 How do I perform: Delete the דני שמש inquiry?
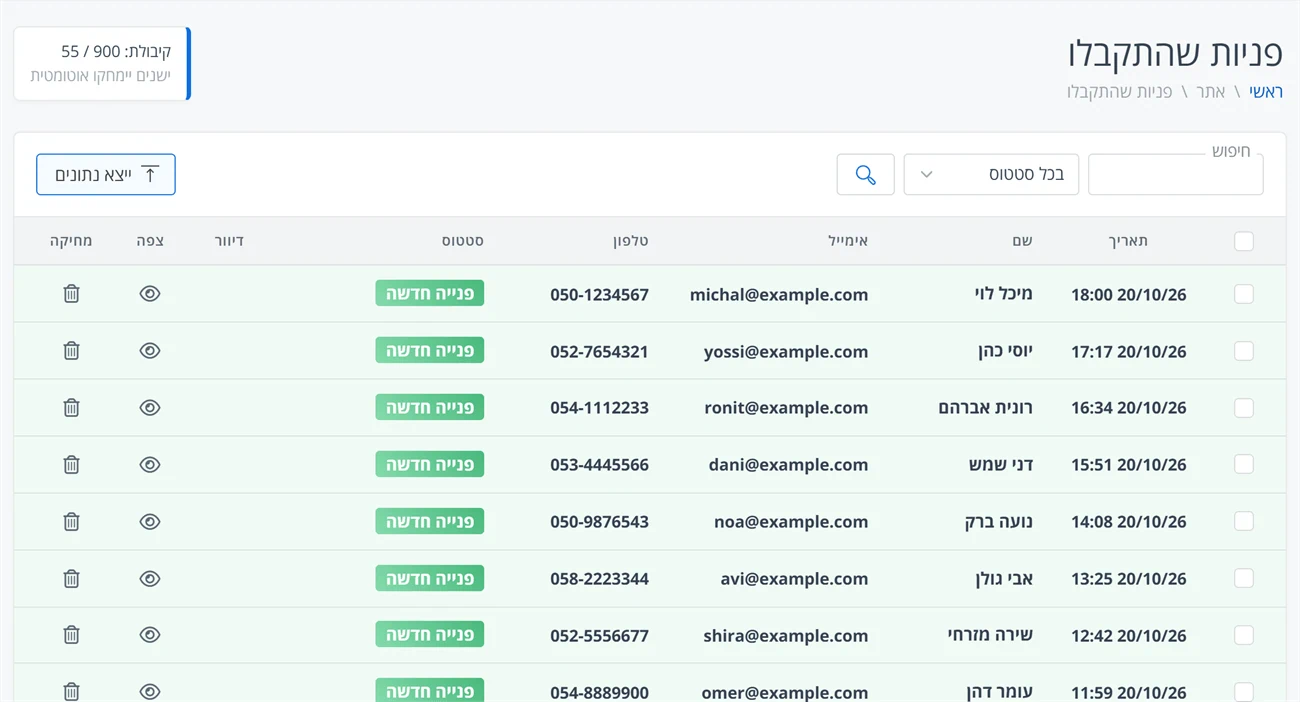click(71, 465)
